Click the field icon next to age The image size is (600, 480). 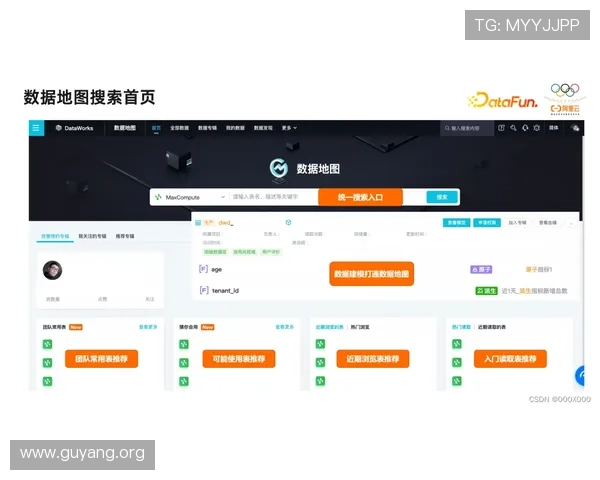click(x=204, y=269)
